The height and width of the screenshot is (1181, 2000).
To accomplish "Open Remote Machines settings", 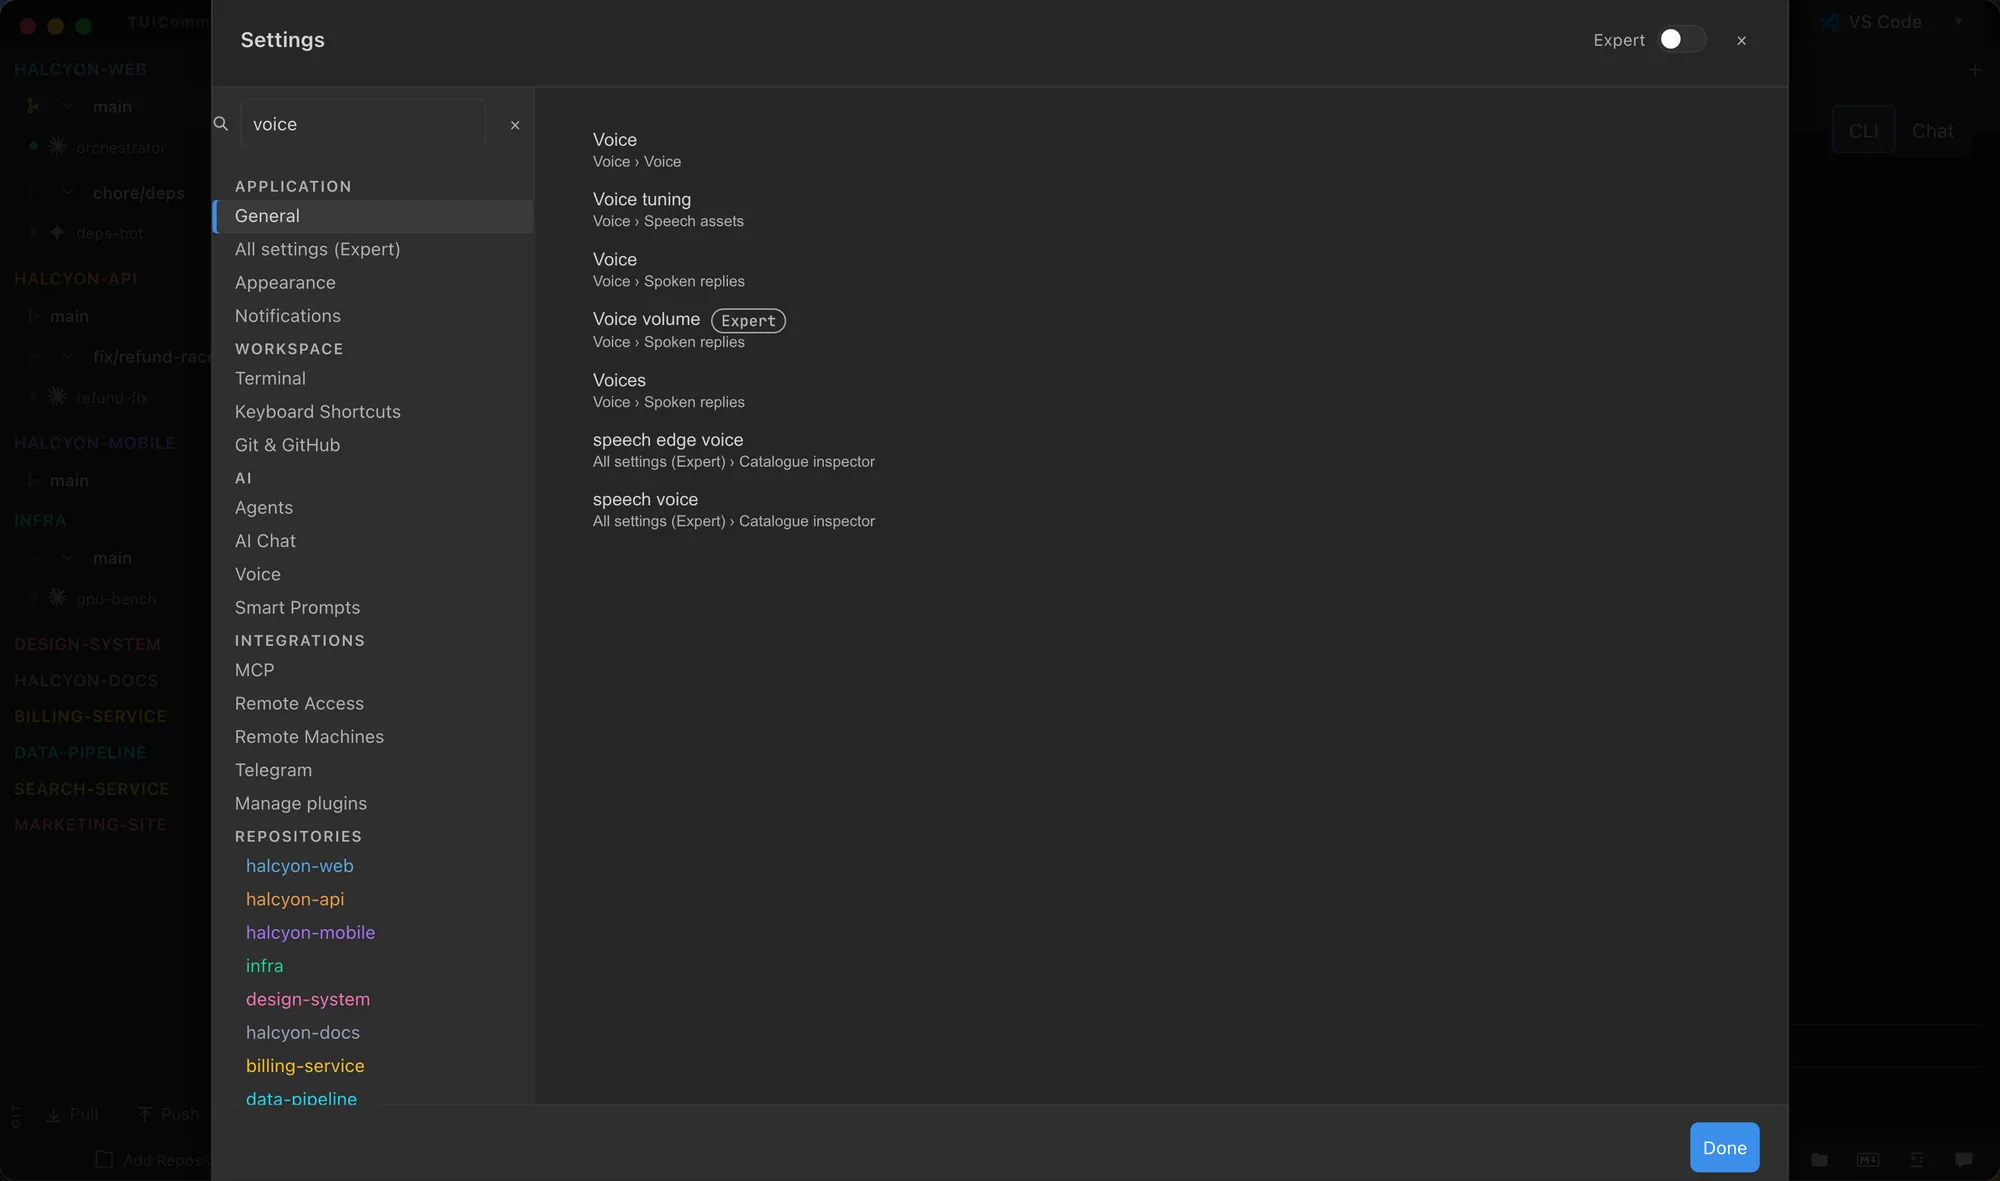I will click(373, 737).
